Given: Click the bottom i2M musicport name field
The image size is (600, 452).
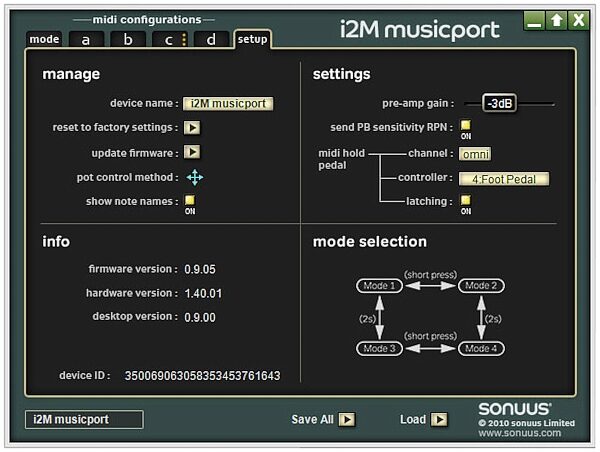Looking at the screenshot, I should pyautogui.click(x=84, y=419).
